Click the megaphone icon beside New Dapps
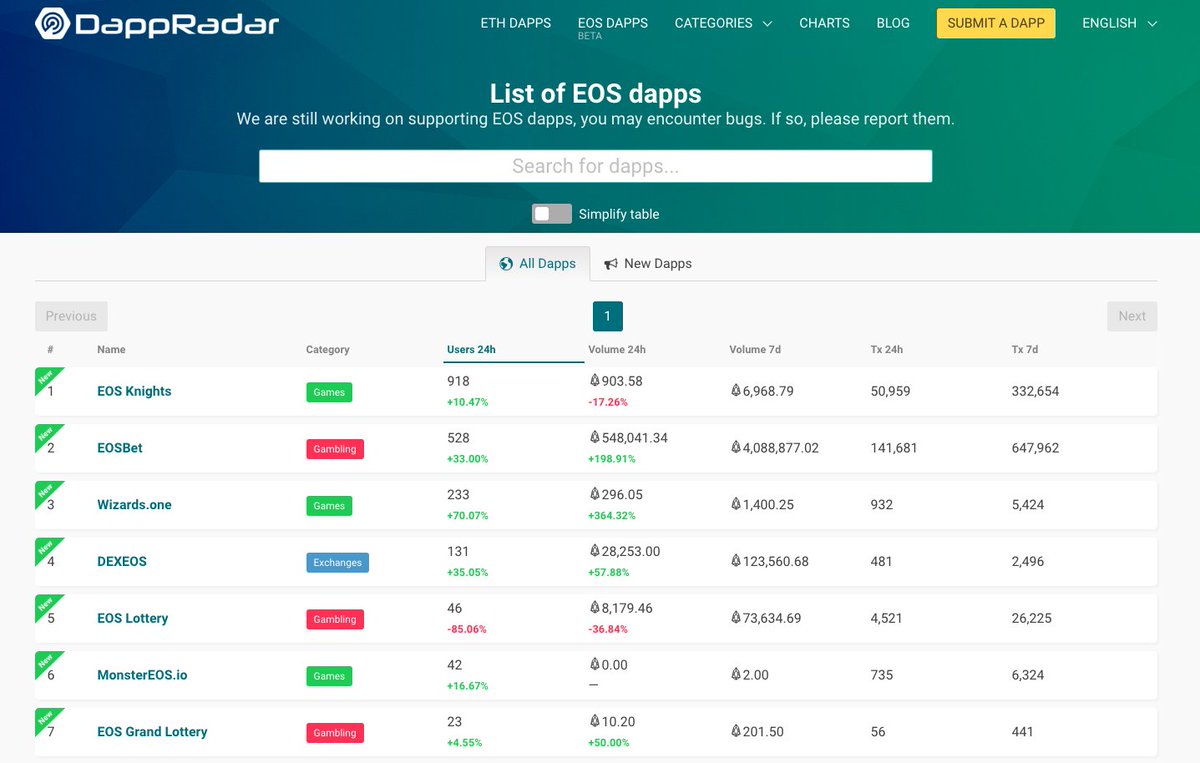 [614, 263]
